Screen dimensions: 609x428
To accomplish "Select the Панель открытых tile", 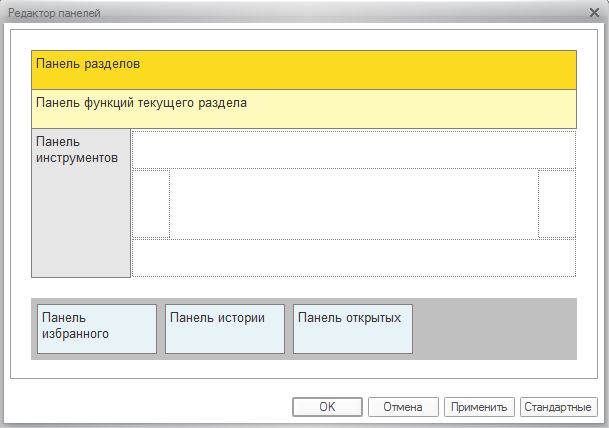I will click(x=353, y=329).
